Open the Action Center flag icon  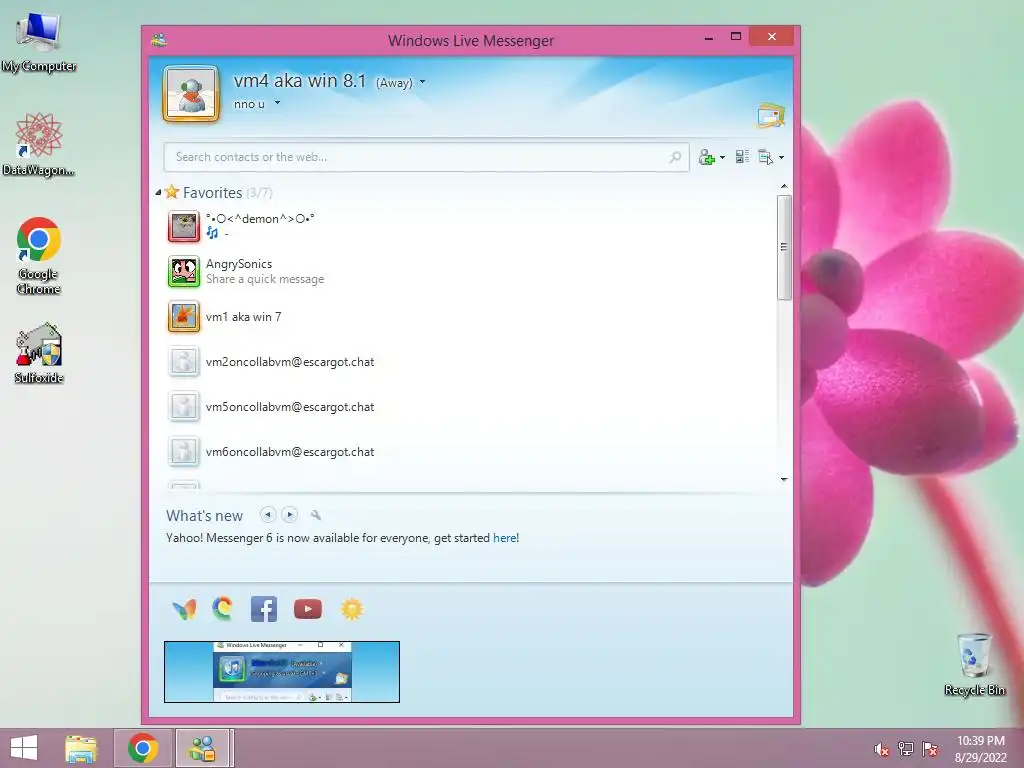[x=930, y=749]
